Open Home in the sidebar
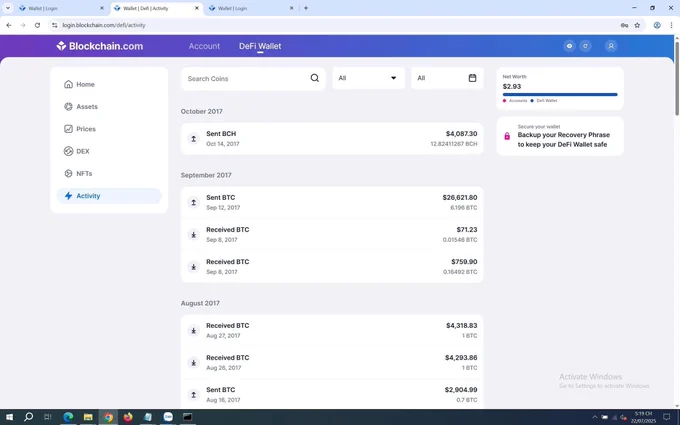Image resolution: width=680 pixels, height=425 pixels. pos(109,84)
